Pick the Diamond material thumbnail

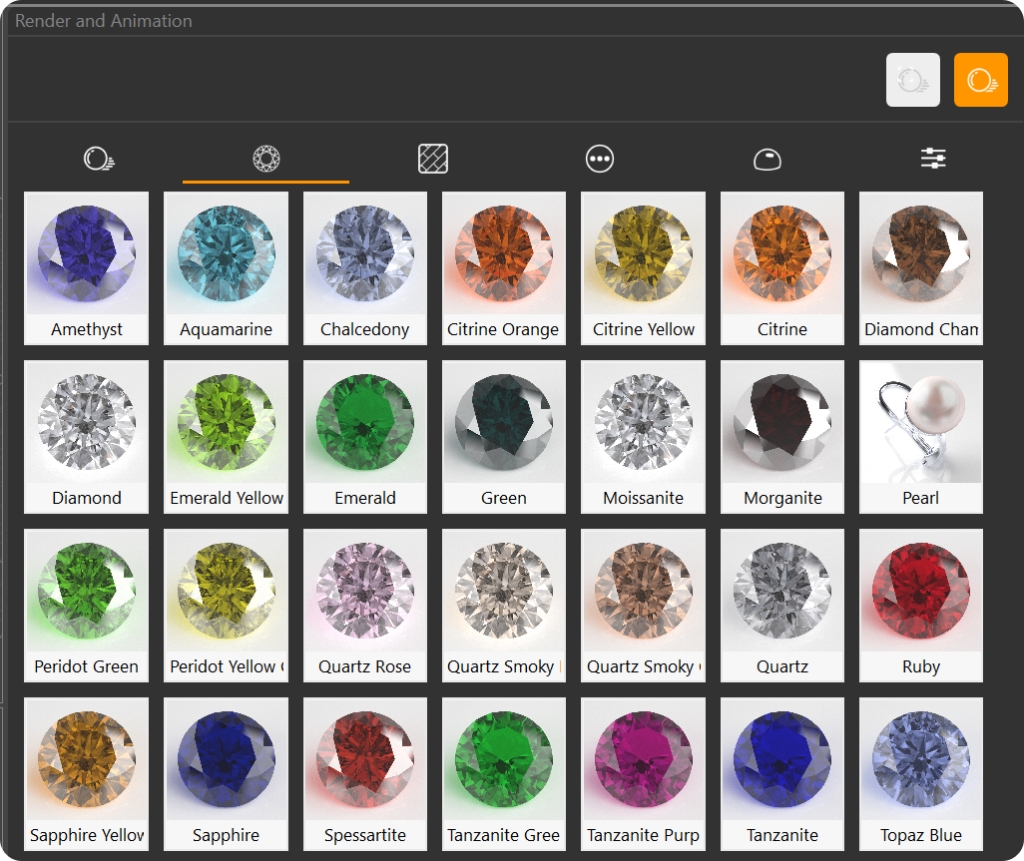click(86, 436)
